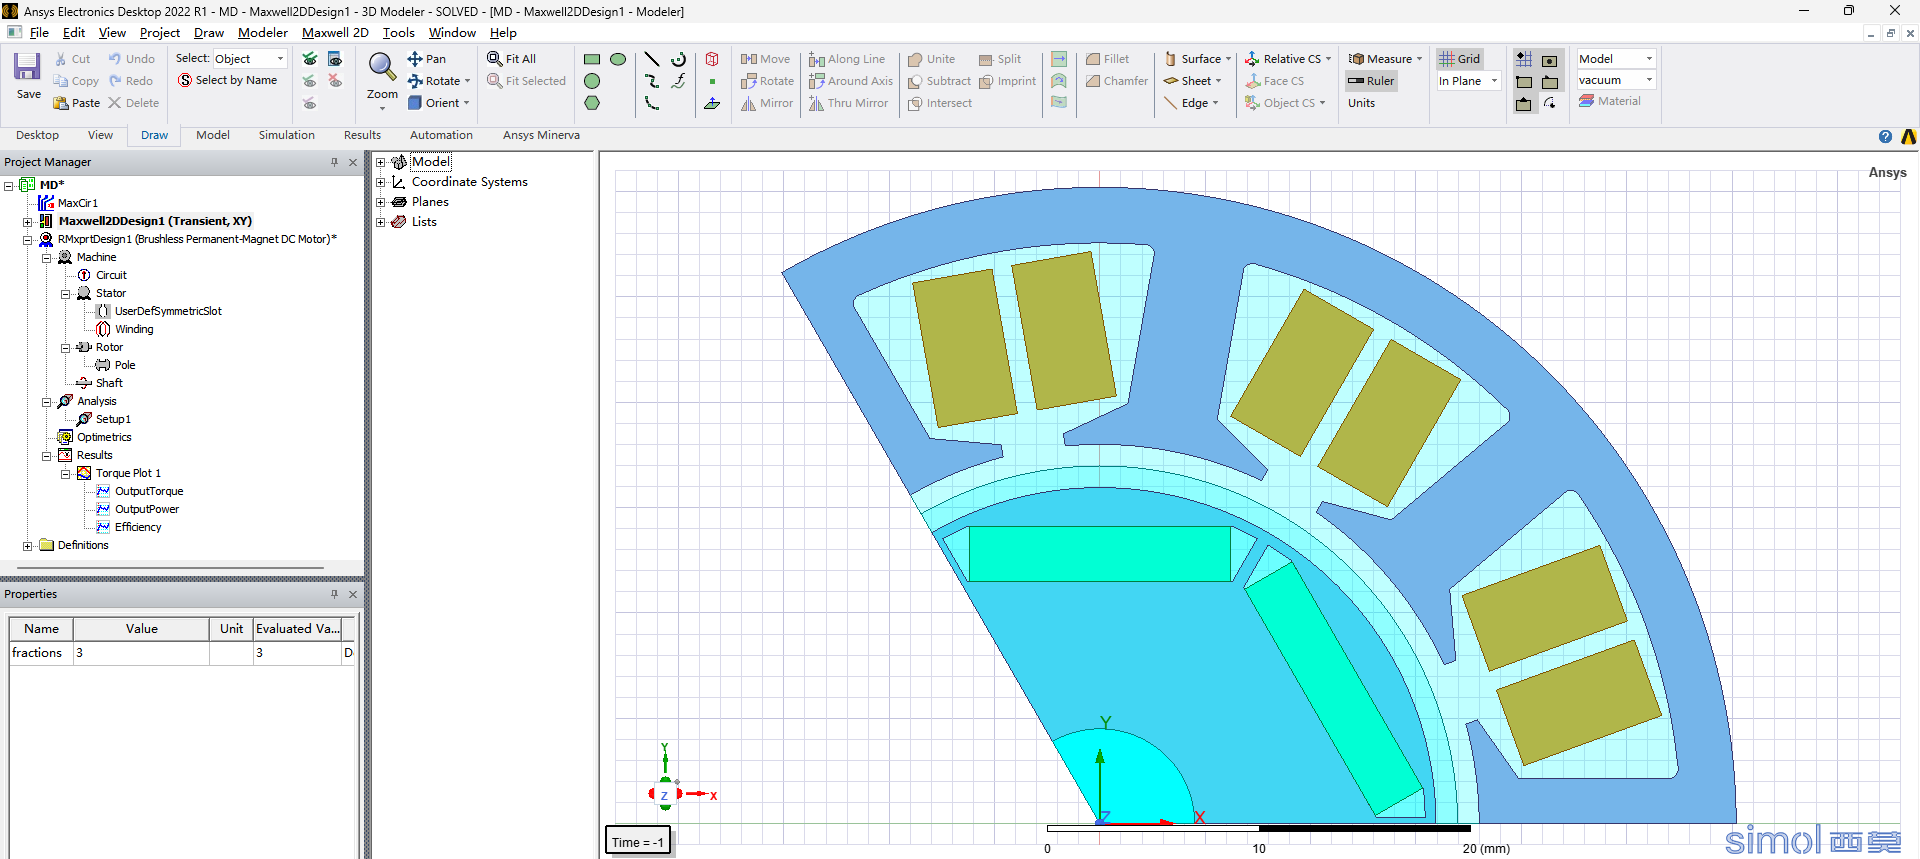Viewport: 1920px width, 859px height.
Task: Toggle the Ruler display
Action: tap(1370, 81)
